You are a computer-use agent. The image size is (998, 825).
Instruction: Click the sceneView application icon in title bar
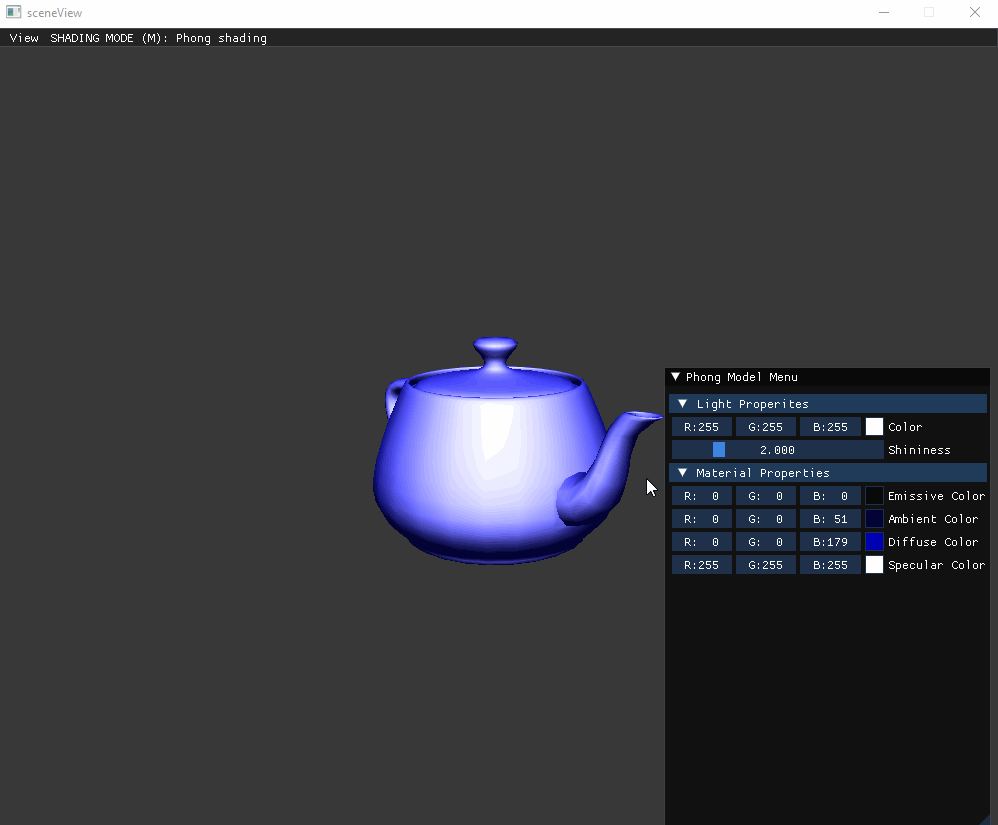point(14,13)
